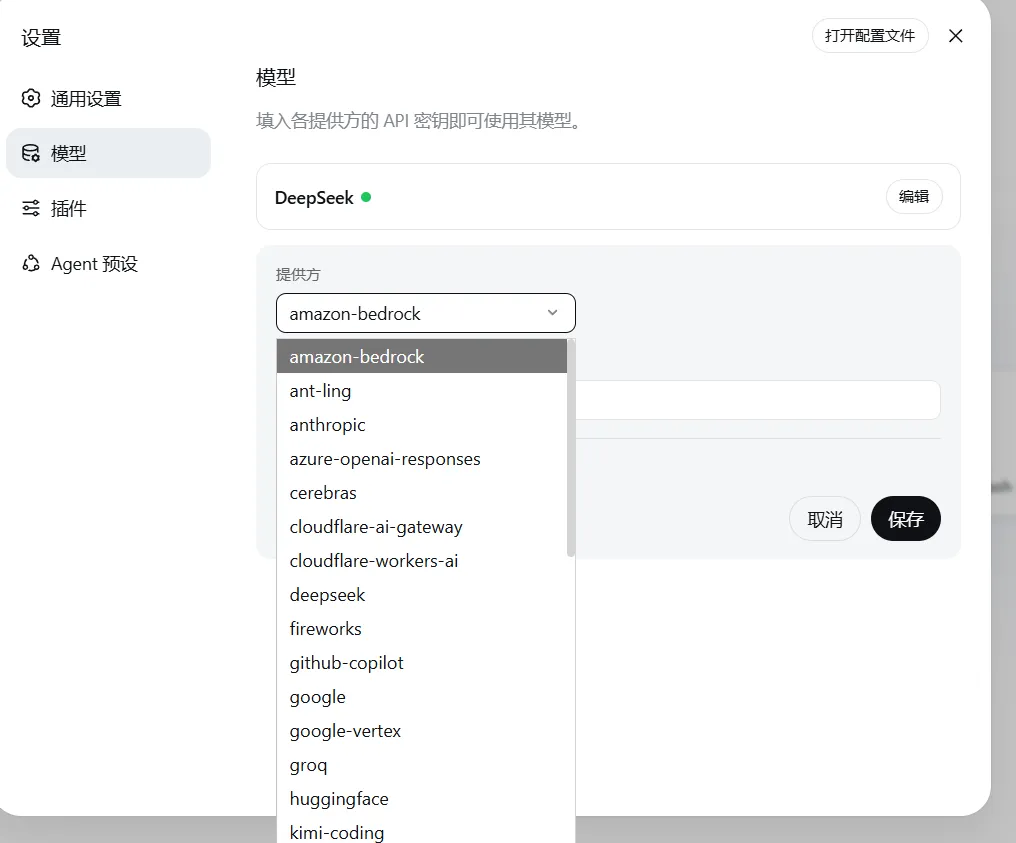Screen dimensions: 1016x843
Task: Select ant-ling from provider list
Action: coord(422,391)
